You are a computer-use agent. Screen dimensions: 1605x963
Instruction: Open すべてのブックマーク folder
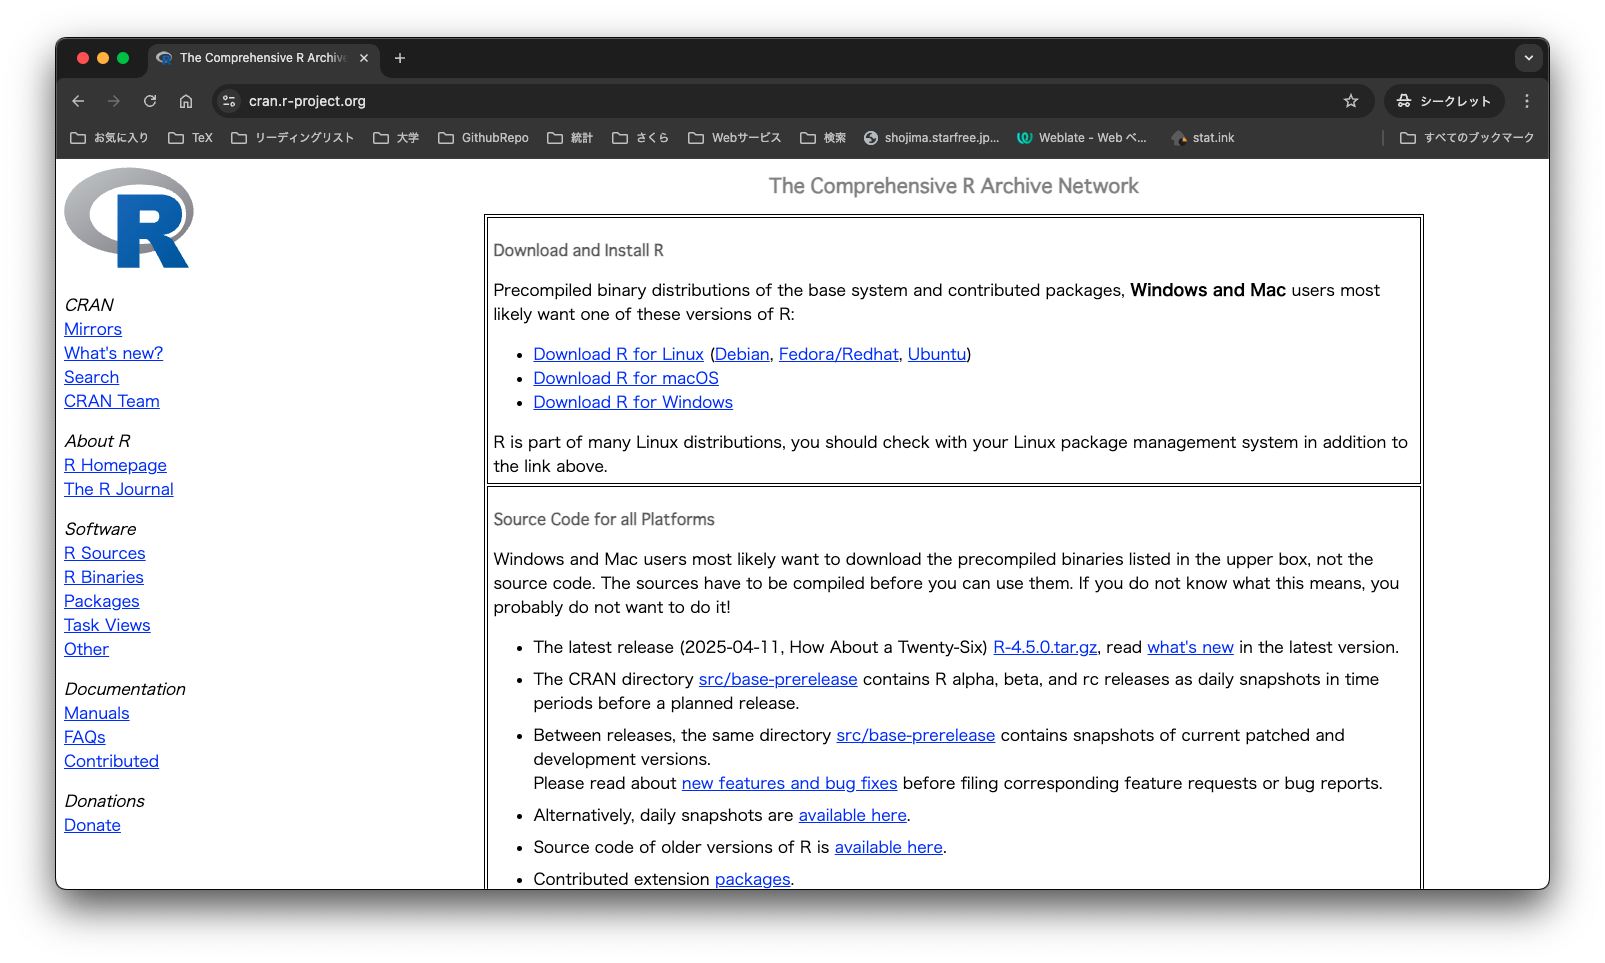[1467, 138]
